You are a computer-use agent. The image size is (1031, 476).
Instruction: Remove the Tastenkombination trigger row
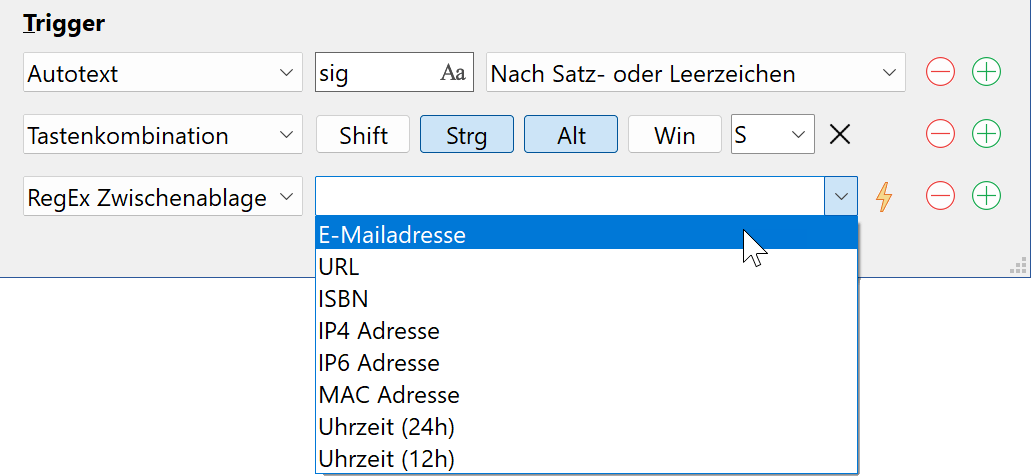click(940, 134)
